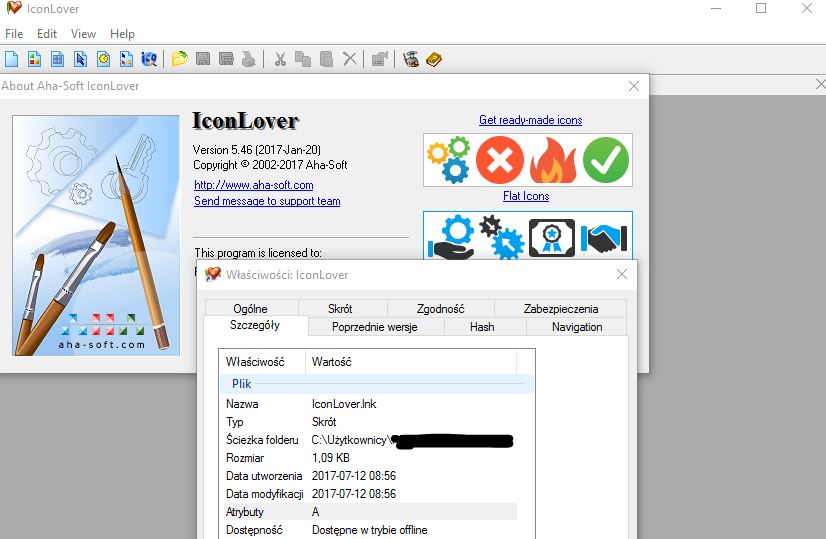The image size is (826, 539).
Task: Select the Szczegóły tab
Action: click(x=255, y=325)
